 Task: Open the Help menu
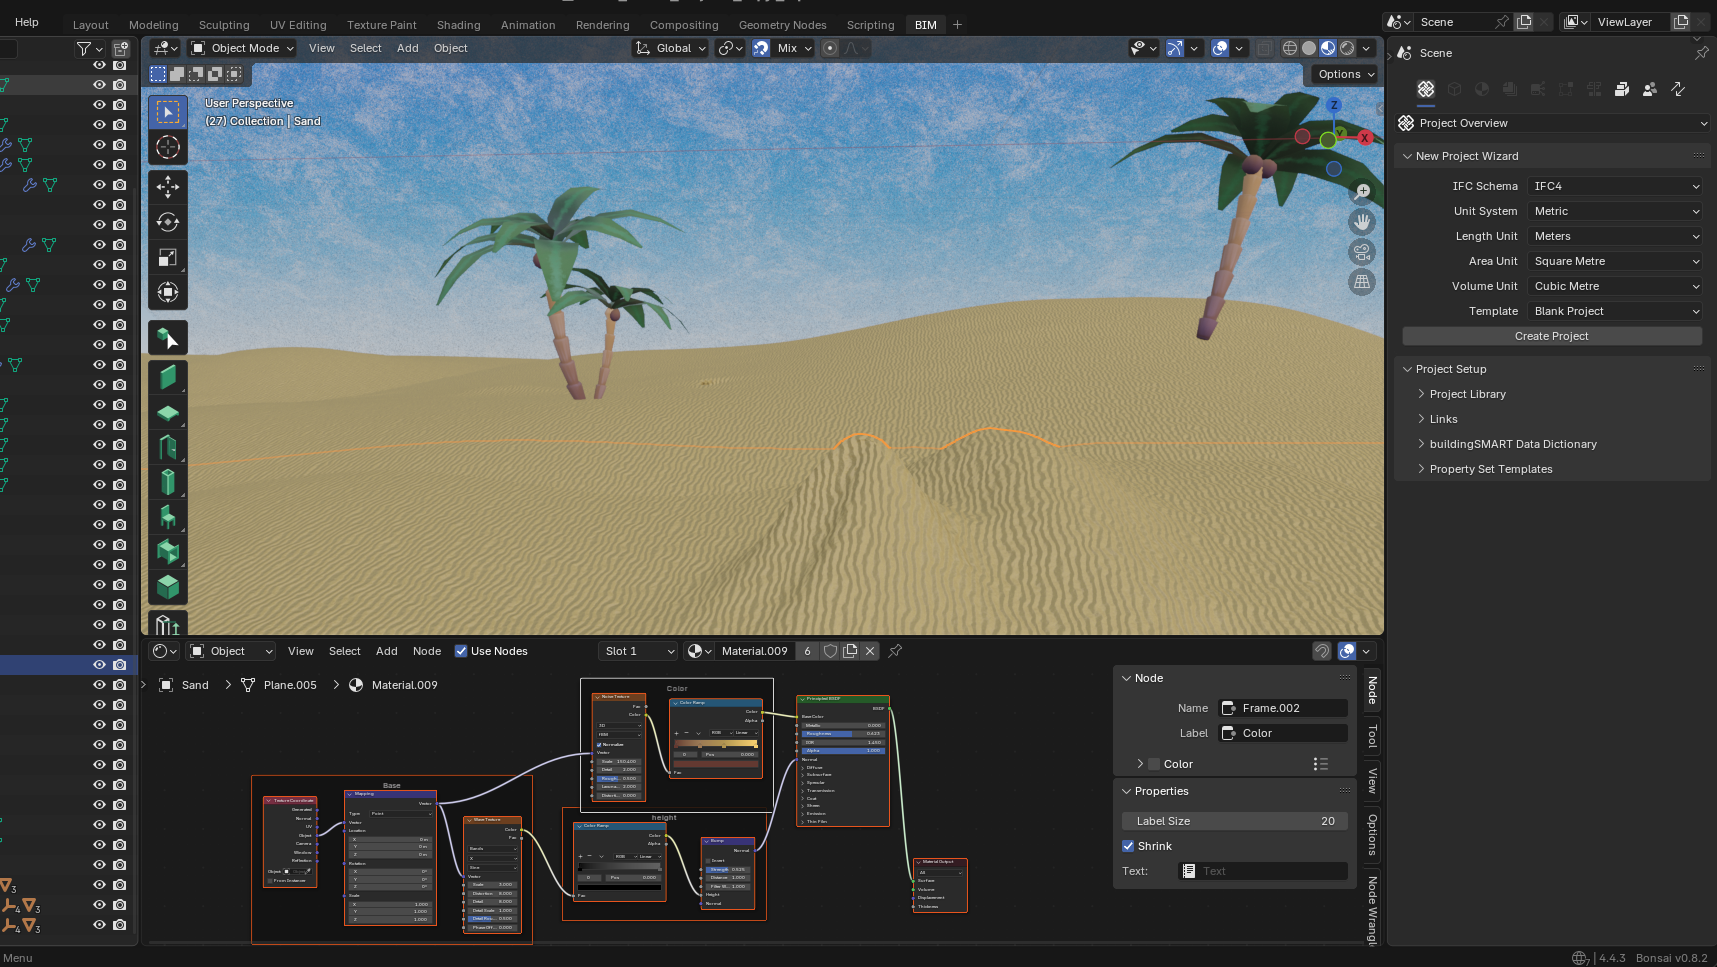point(27,22)
